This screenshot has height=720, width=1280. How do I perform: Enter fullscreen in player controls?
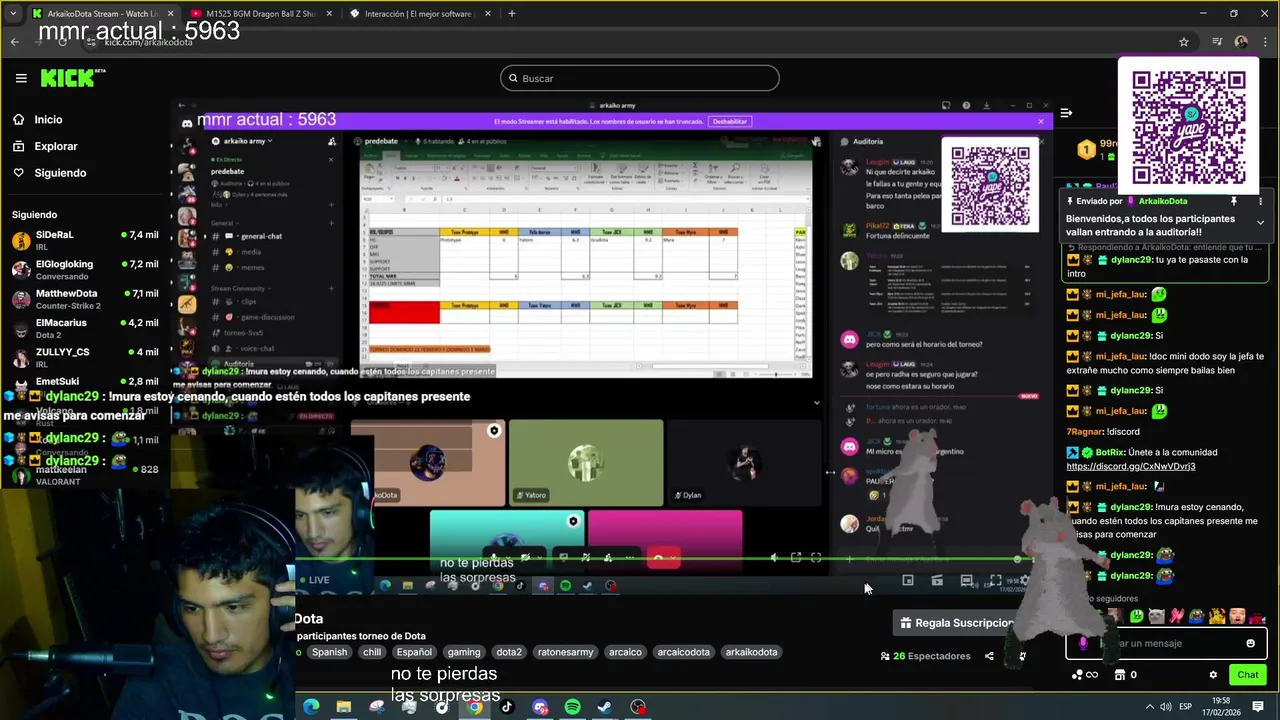coord(995,580)
